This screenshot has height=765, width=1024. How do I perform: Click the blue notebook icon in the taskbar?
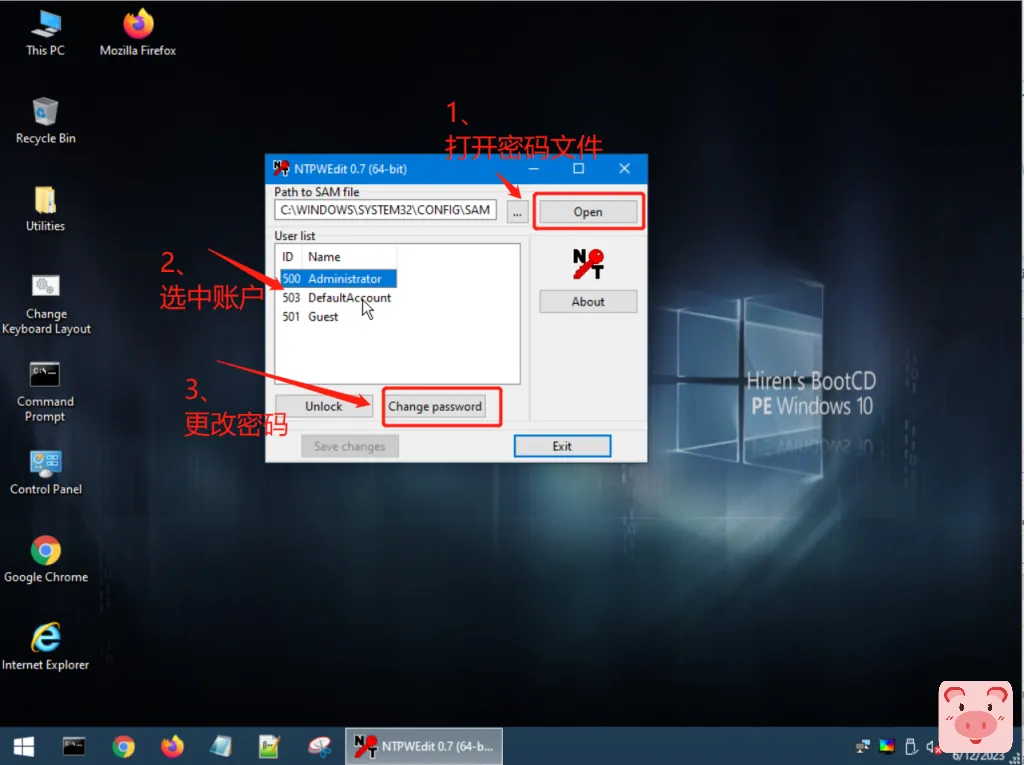(221, 746)
